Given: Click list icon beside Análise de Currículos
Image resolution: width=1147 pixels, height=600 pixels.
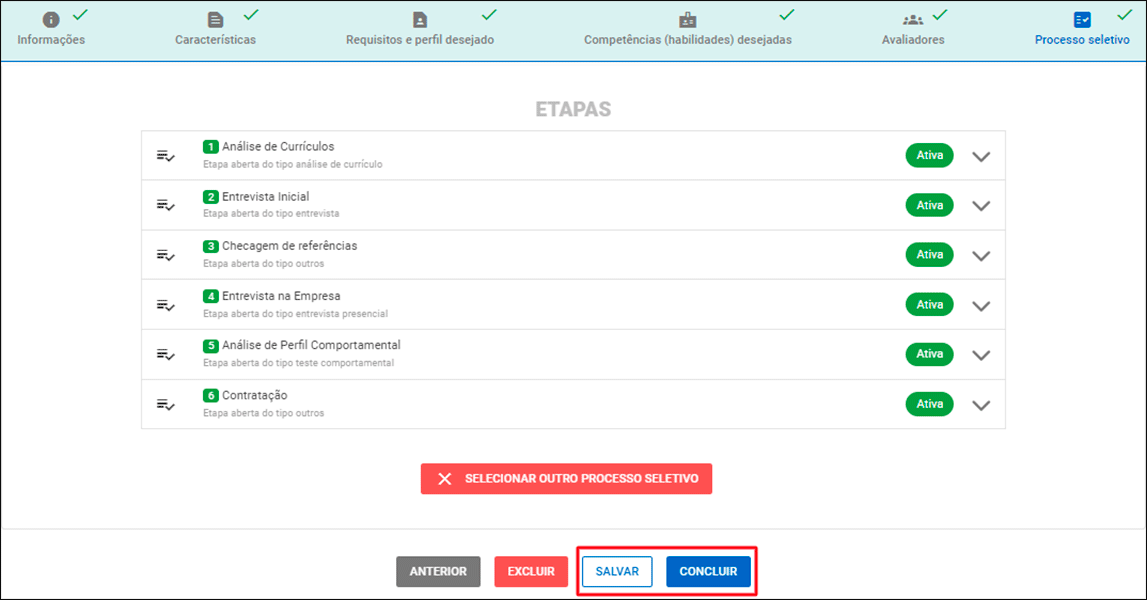Looking at the screenshot, I should (166, 156).
